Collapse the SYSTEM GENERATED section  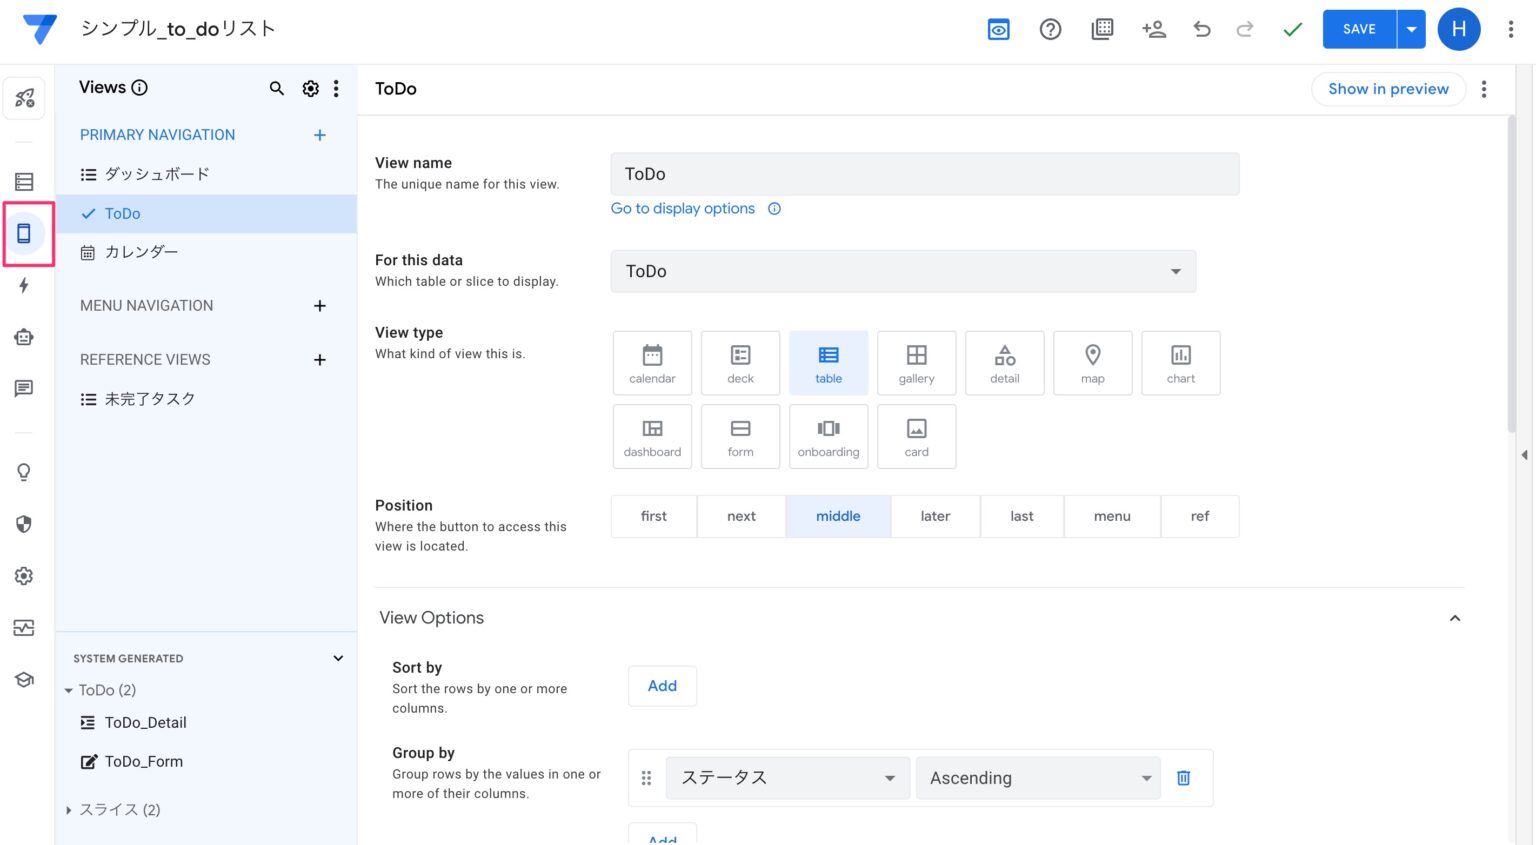pos(338,658)
